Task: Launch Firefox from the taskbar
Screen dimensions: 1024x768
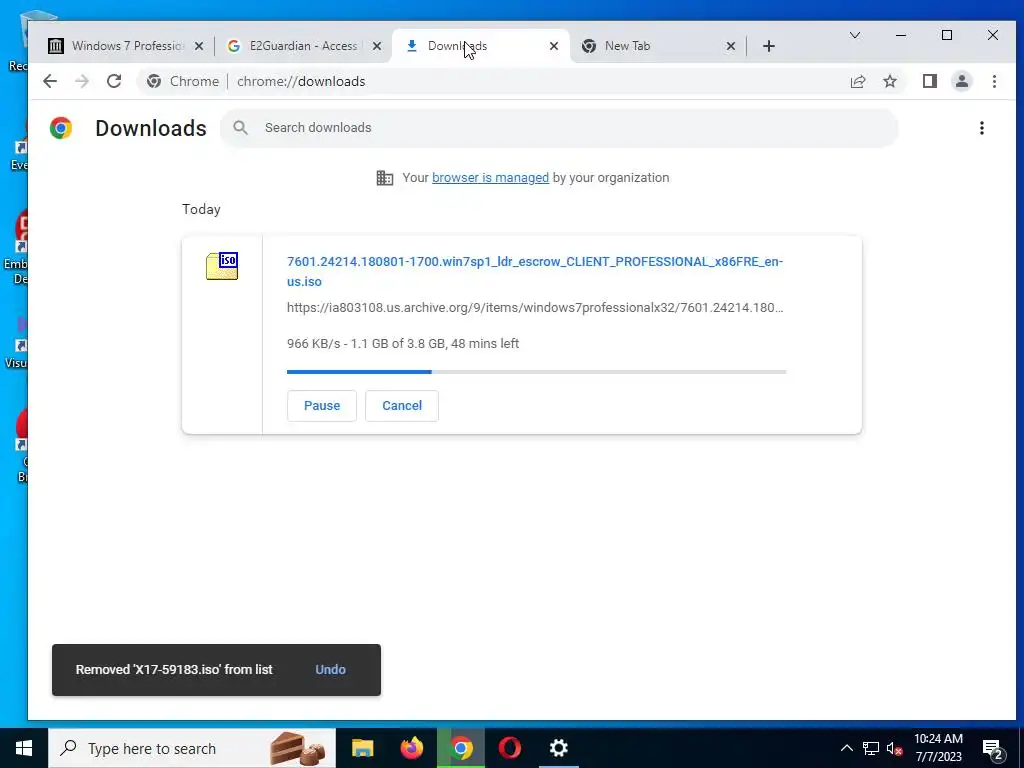Action: click(x=411, y=748)
